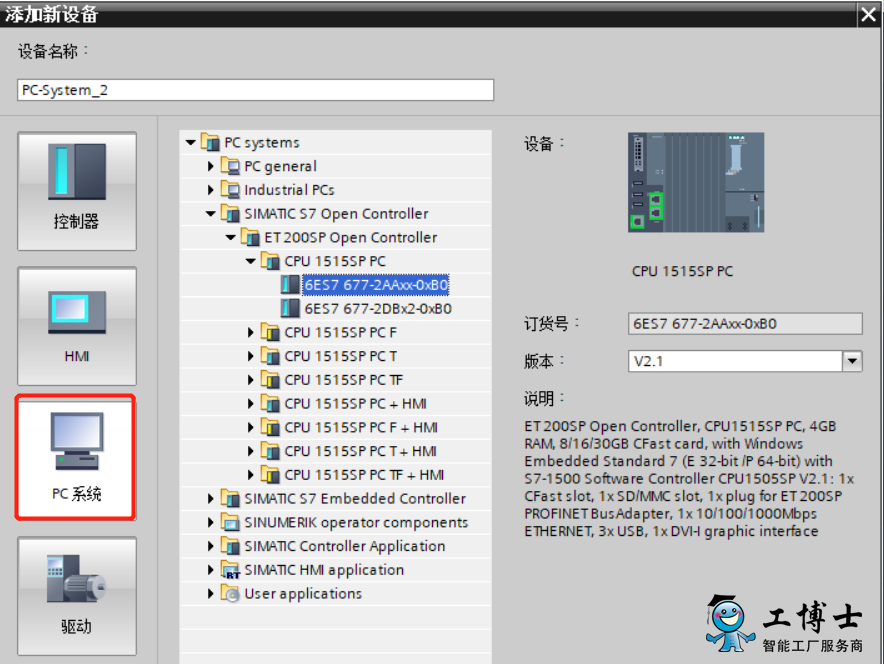Screen dimensions: 884x664
Task: Click CPU 1515SP PC TF + HMI folder icon
Action: click(270, 475)
